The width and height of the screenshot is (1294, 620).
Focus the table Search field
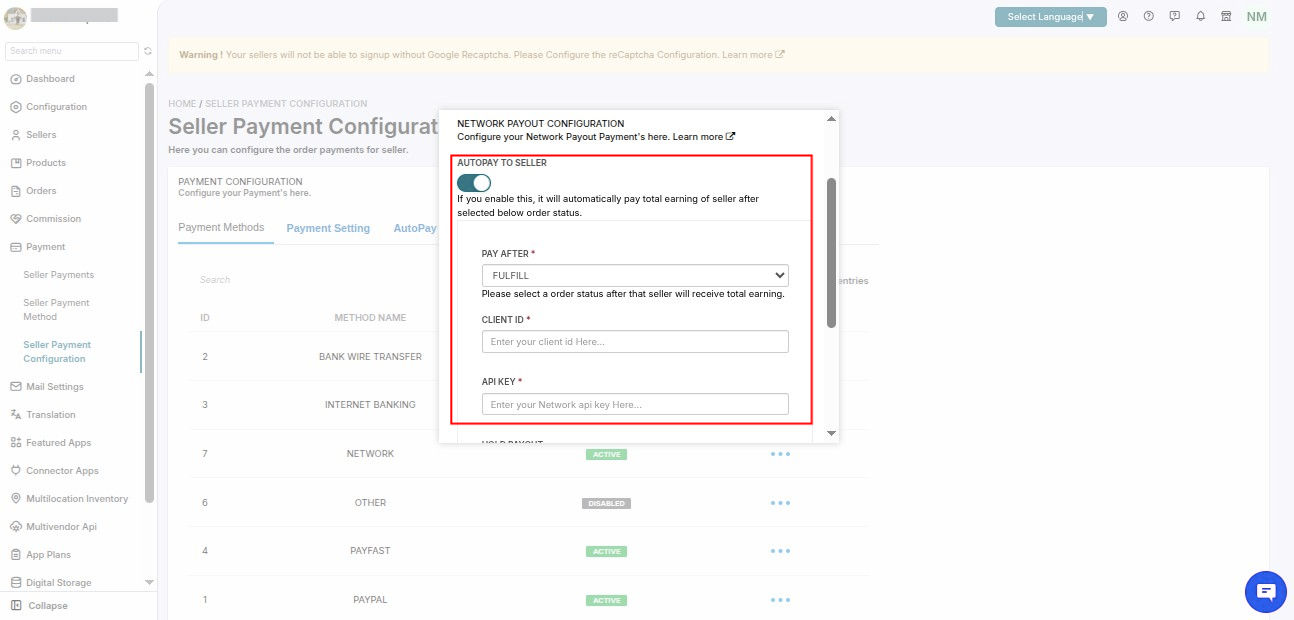215,280
